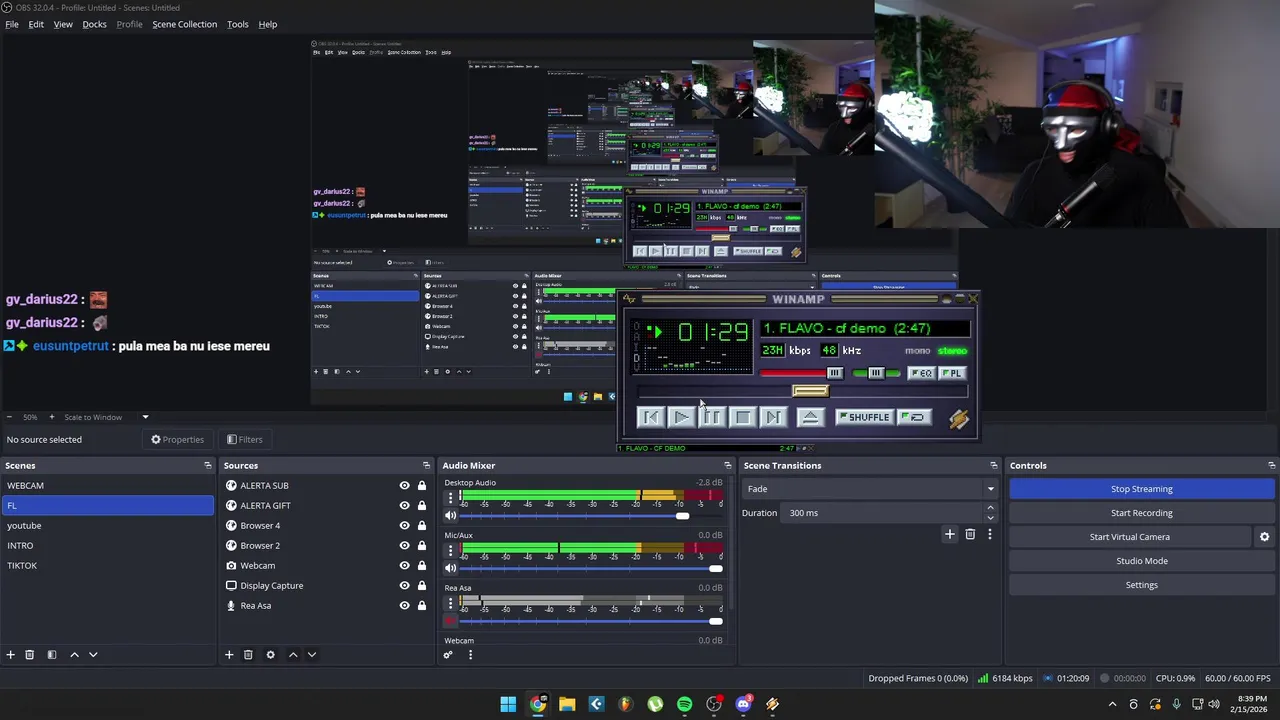
Task: Hide the Display Capture source
Action: tap(404, 586)
